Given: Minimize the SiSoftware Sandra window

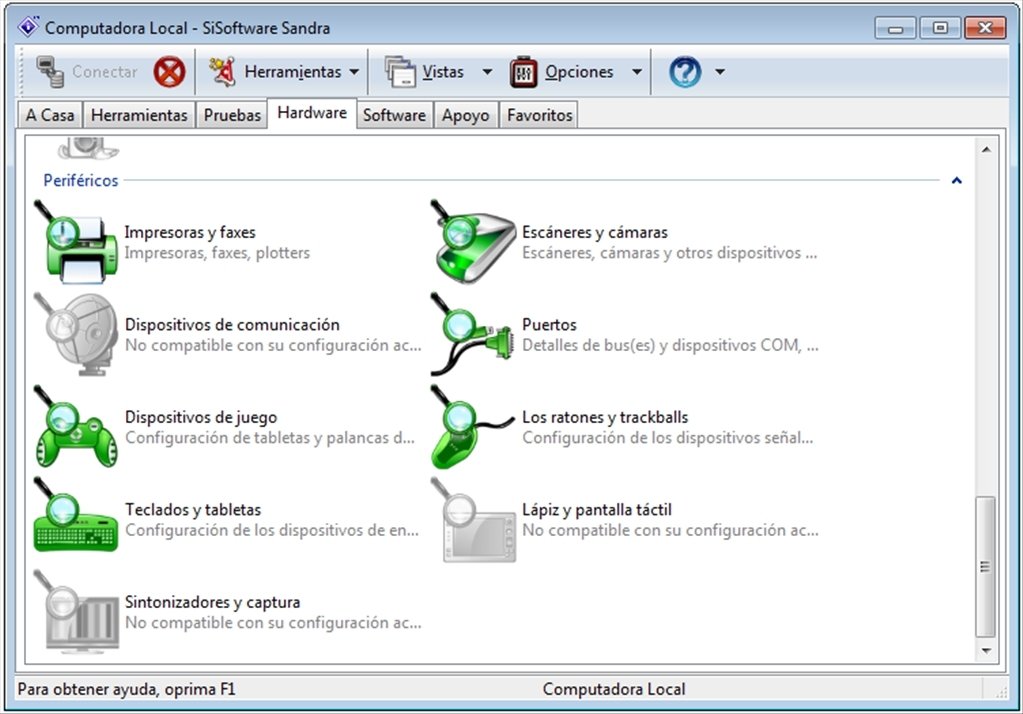Looking at the screenshot, I should coord(896,28).
